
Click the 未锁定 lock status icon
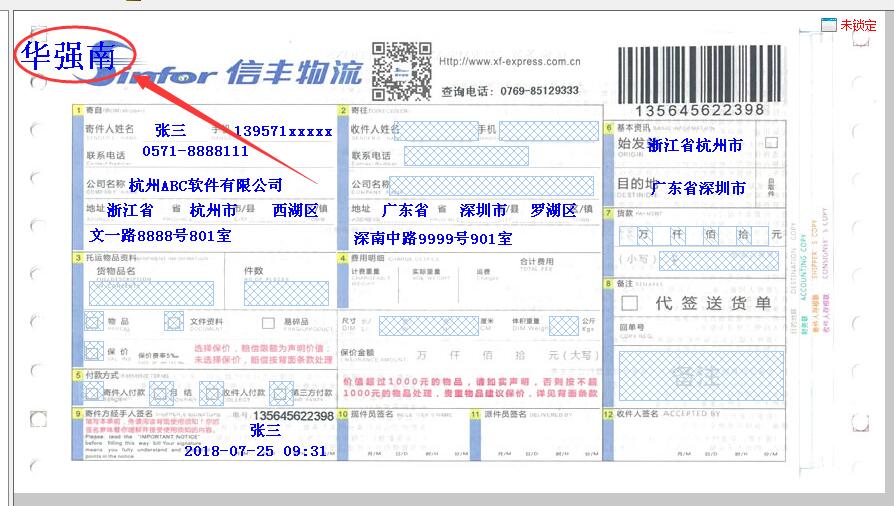pos(828,25)
